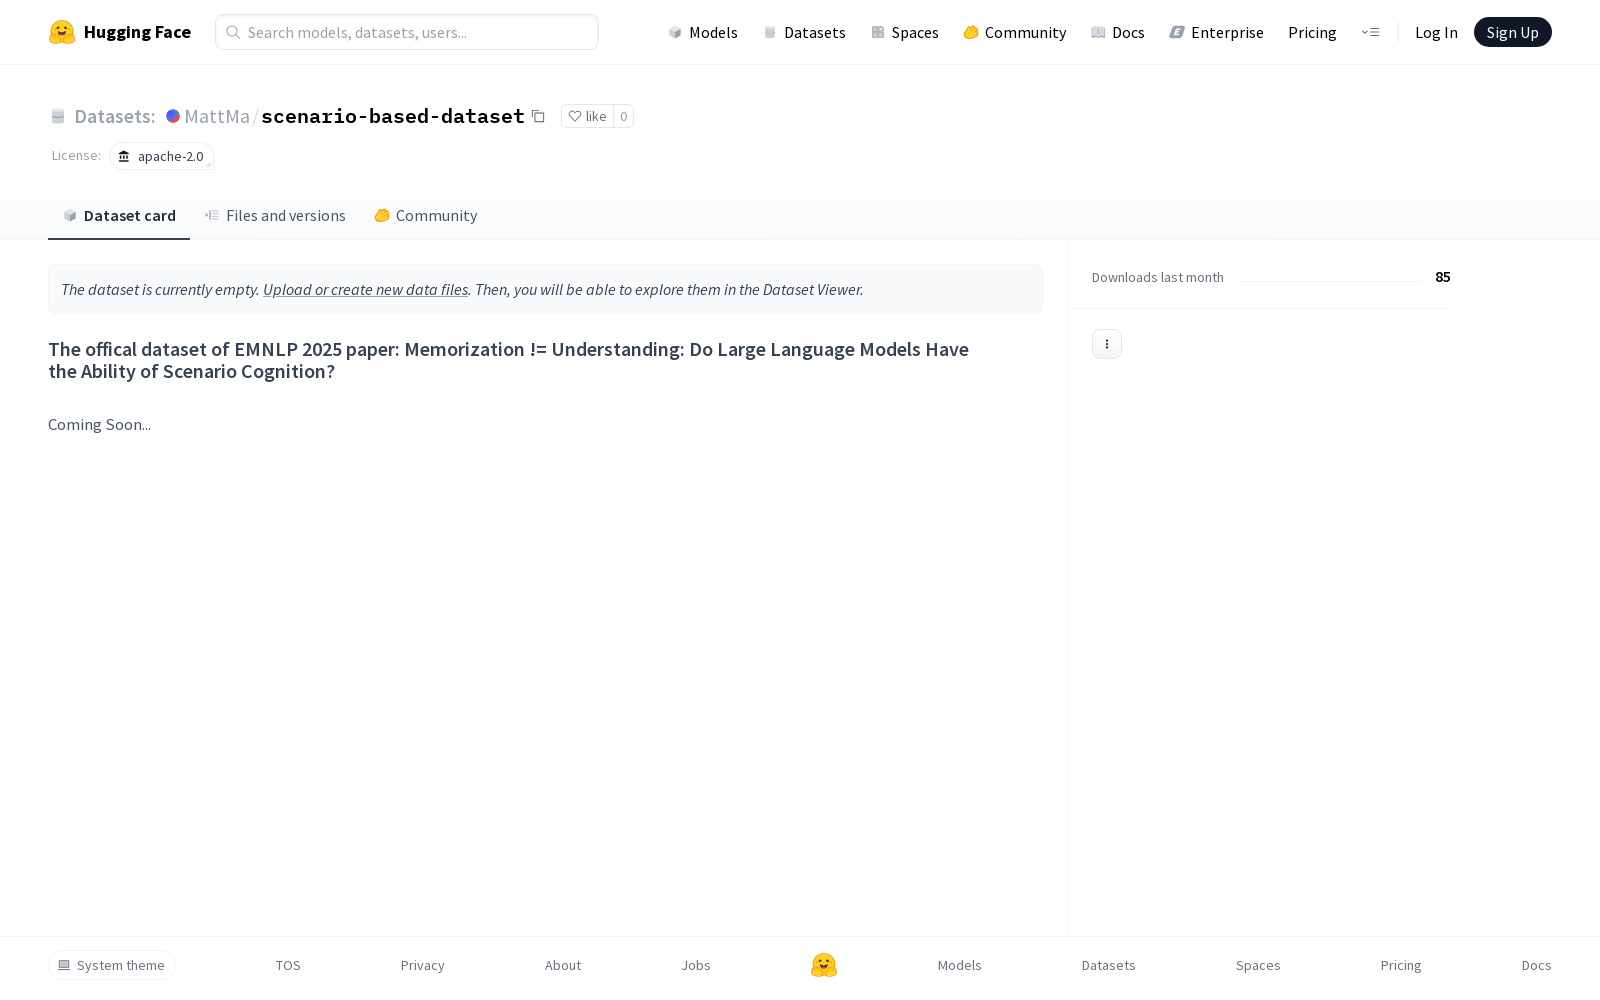Click the Datasets stack icon beside title
The image size is (1600, 1000).
[x=58, y=116]
